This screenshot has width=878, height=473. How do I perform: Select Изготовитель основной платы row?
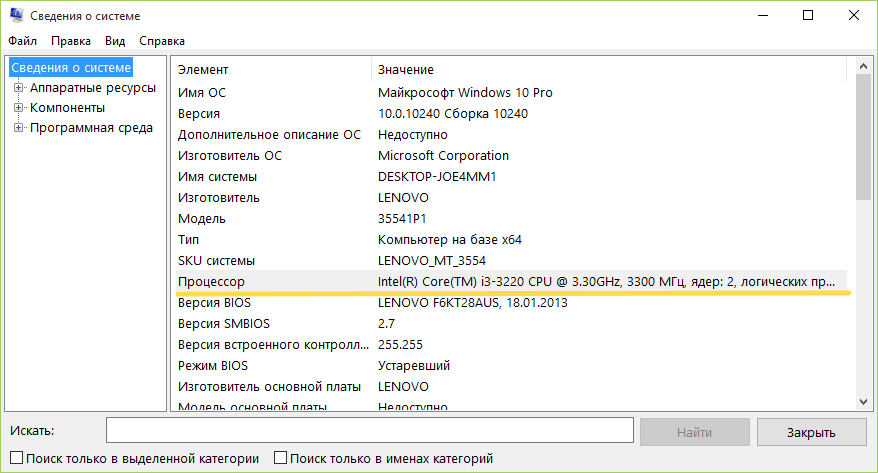pyautogui.click(x=511, y=386)
